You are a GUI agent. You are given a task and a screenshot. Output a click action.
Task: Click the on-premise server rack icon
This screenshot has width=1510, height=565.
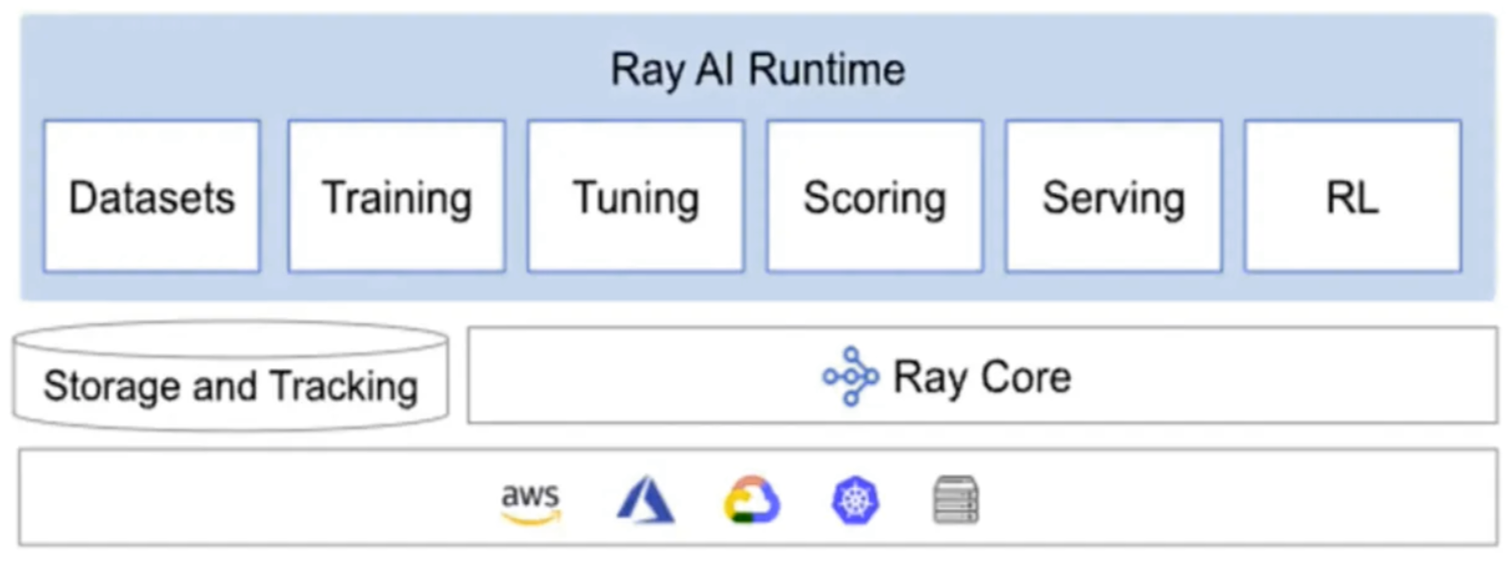click(x=956, y=500)
